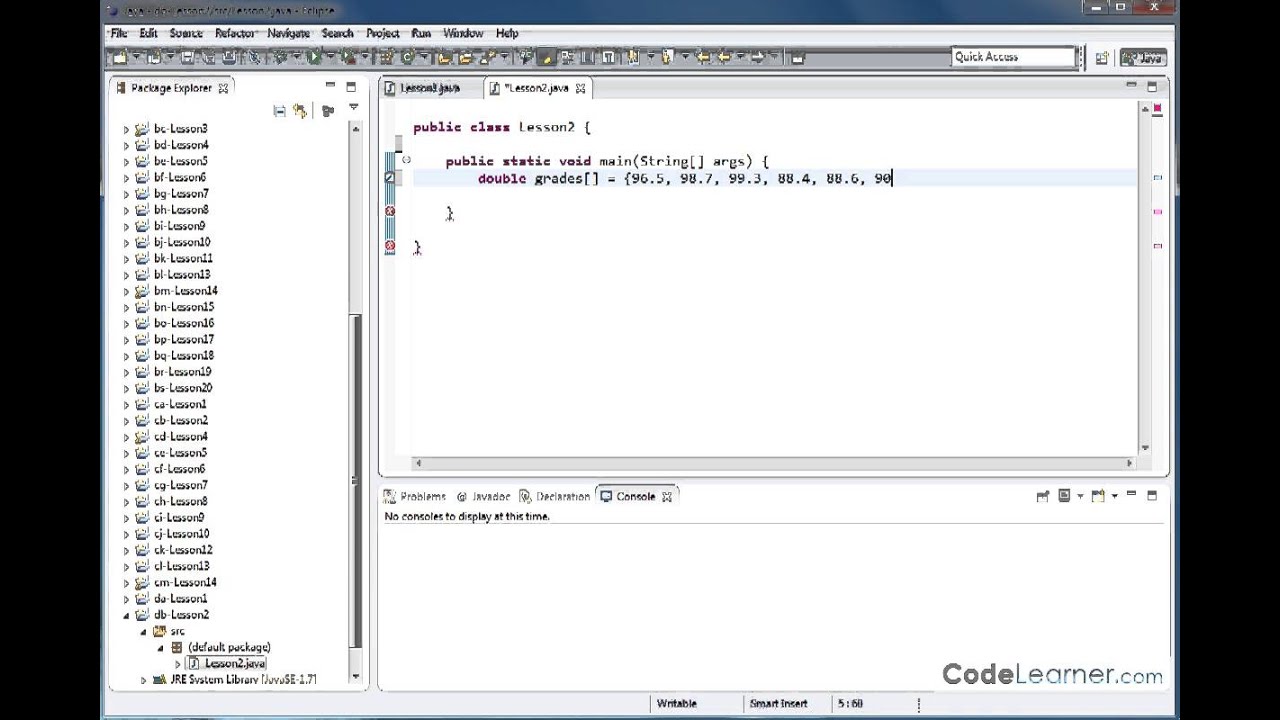1280x720 pixels.
Task: Expand the bc-Lesson3 project
Action: (126, 129)
